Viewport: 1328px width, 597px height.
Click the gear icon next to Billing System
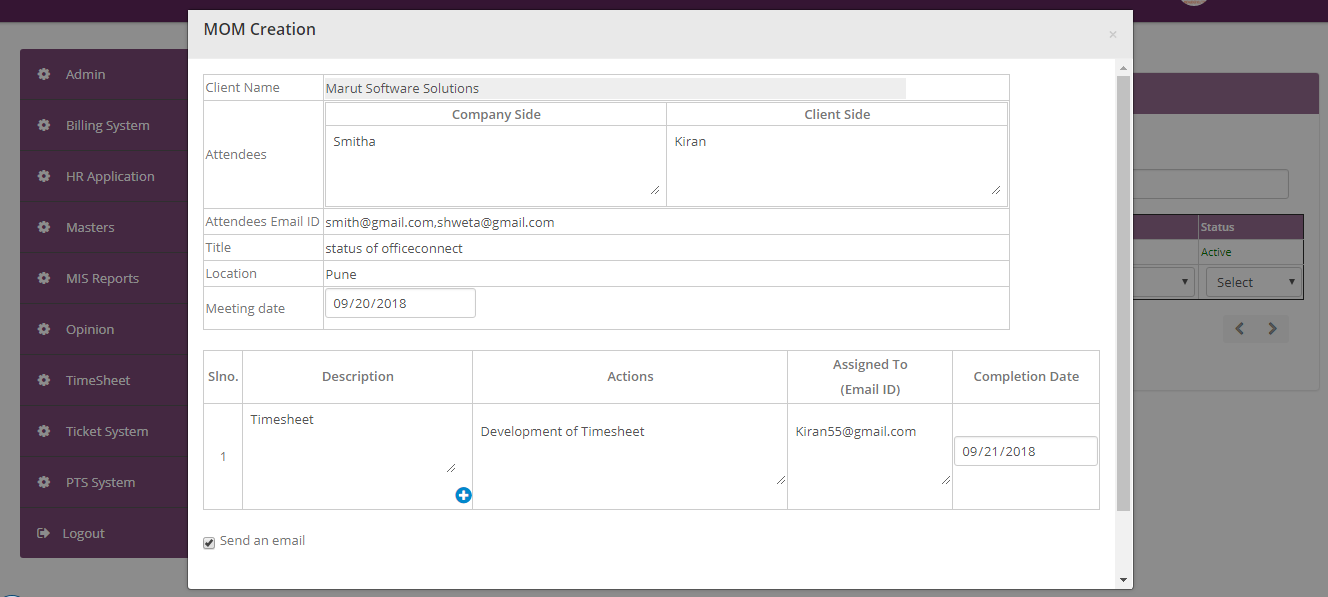click(x=44, y=125)
